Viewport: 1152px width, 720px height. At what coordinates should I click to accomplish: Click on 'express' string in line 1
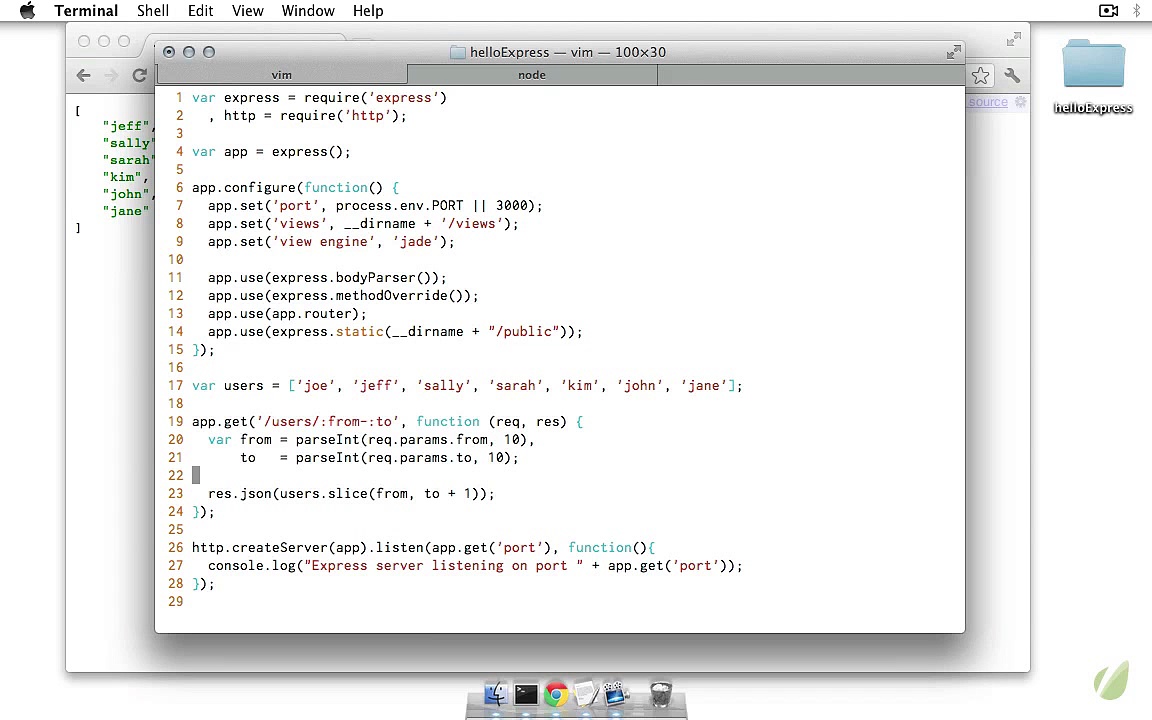(x=403, y=98)
